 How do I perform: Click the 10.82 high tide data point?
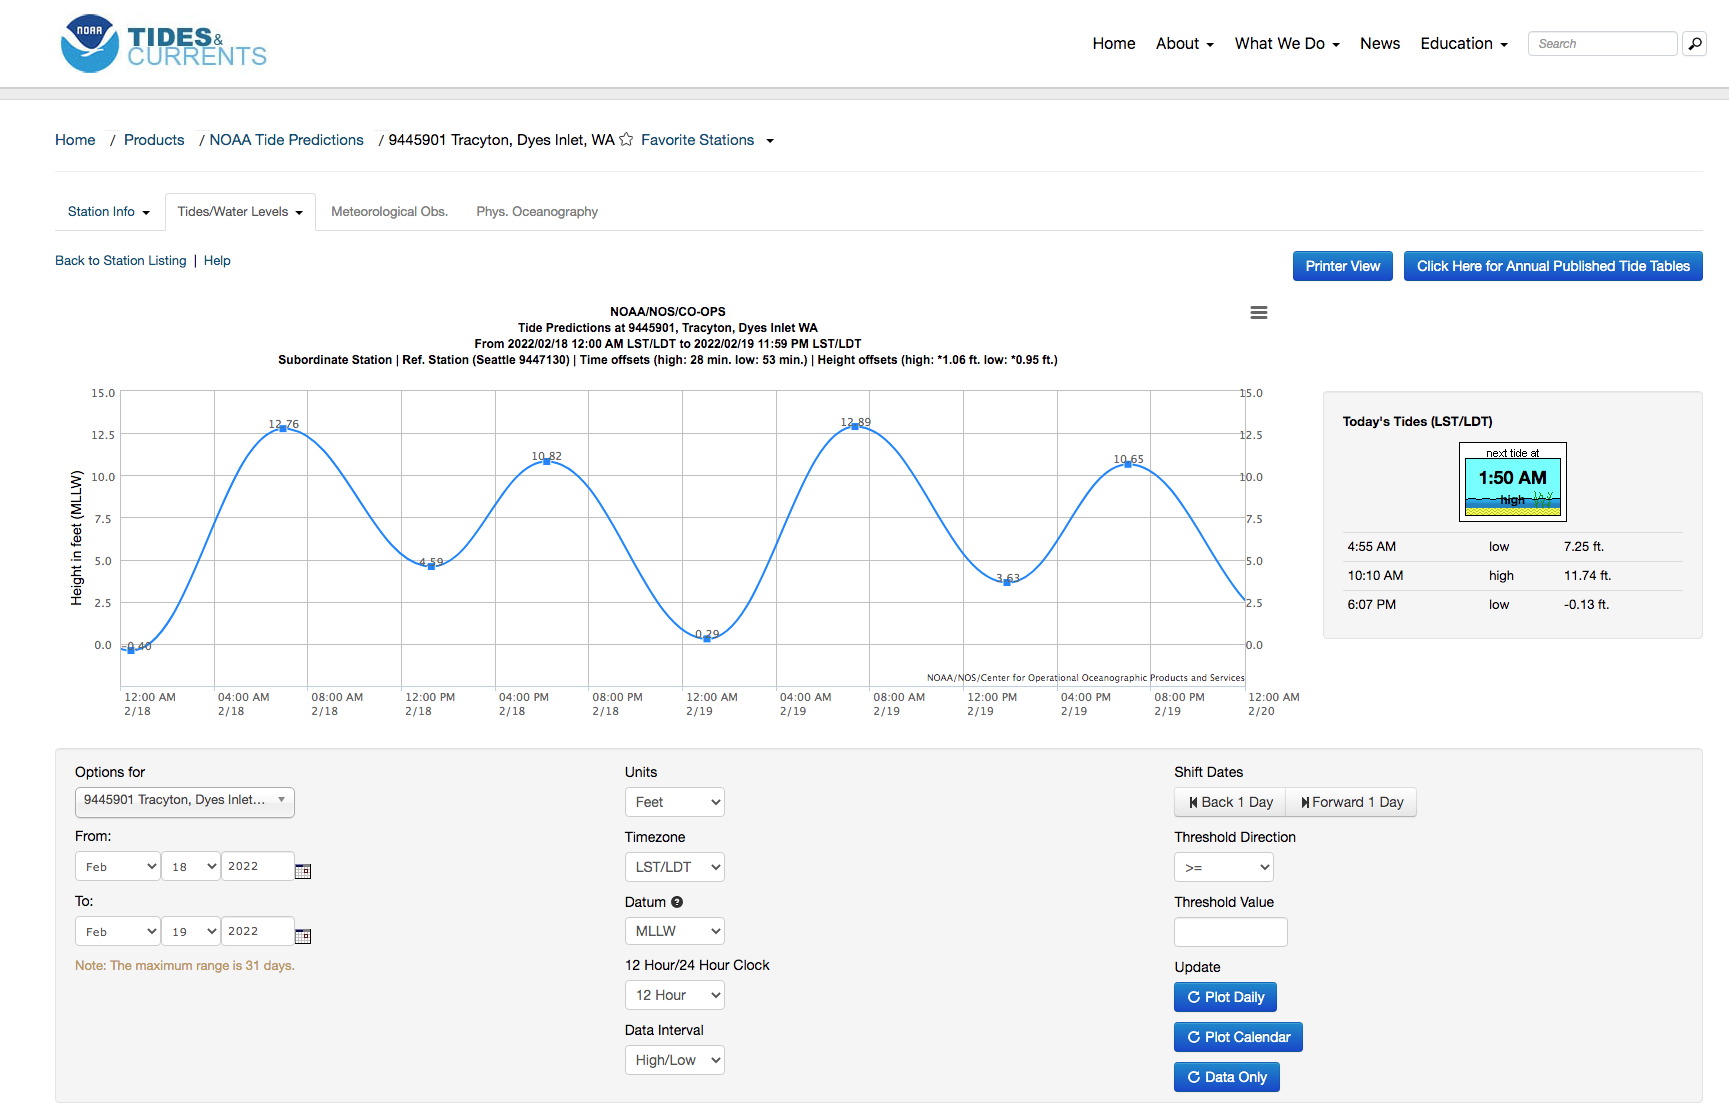(546, 461)
